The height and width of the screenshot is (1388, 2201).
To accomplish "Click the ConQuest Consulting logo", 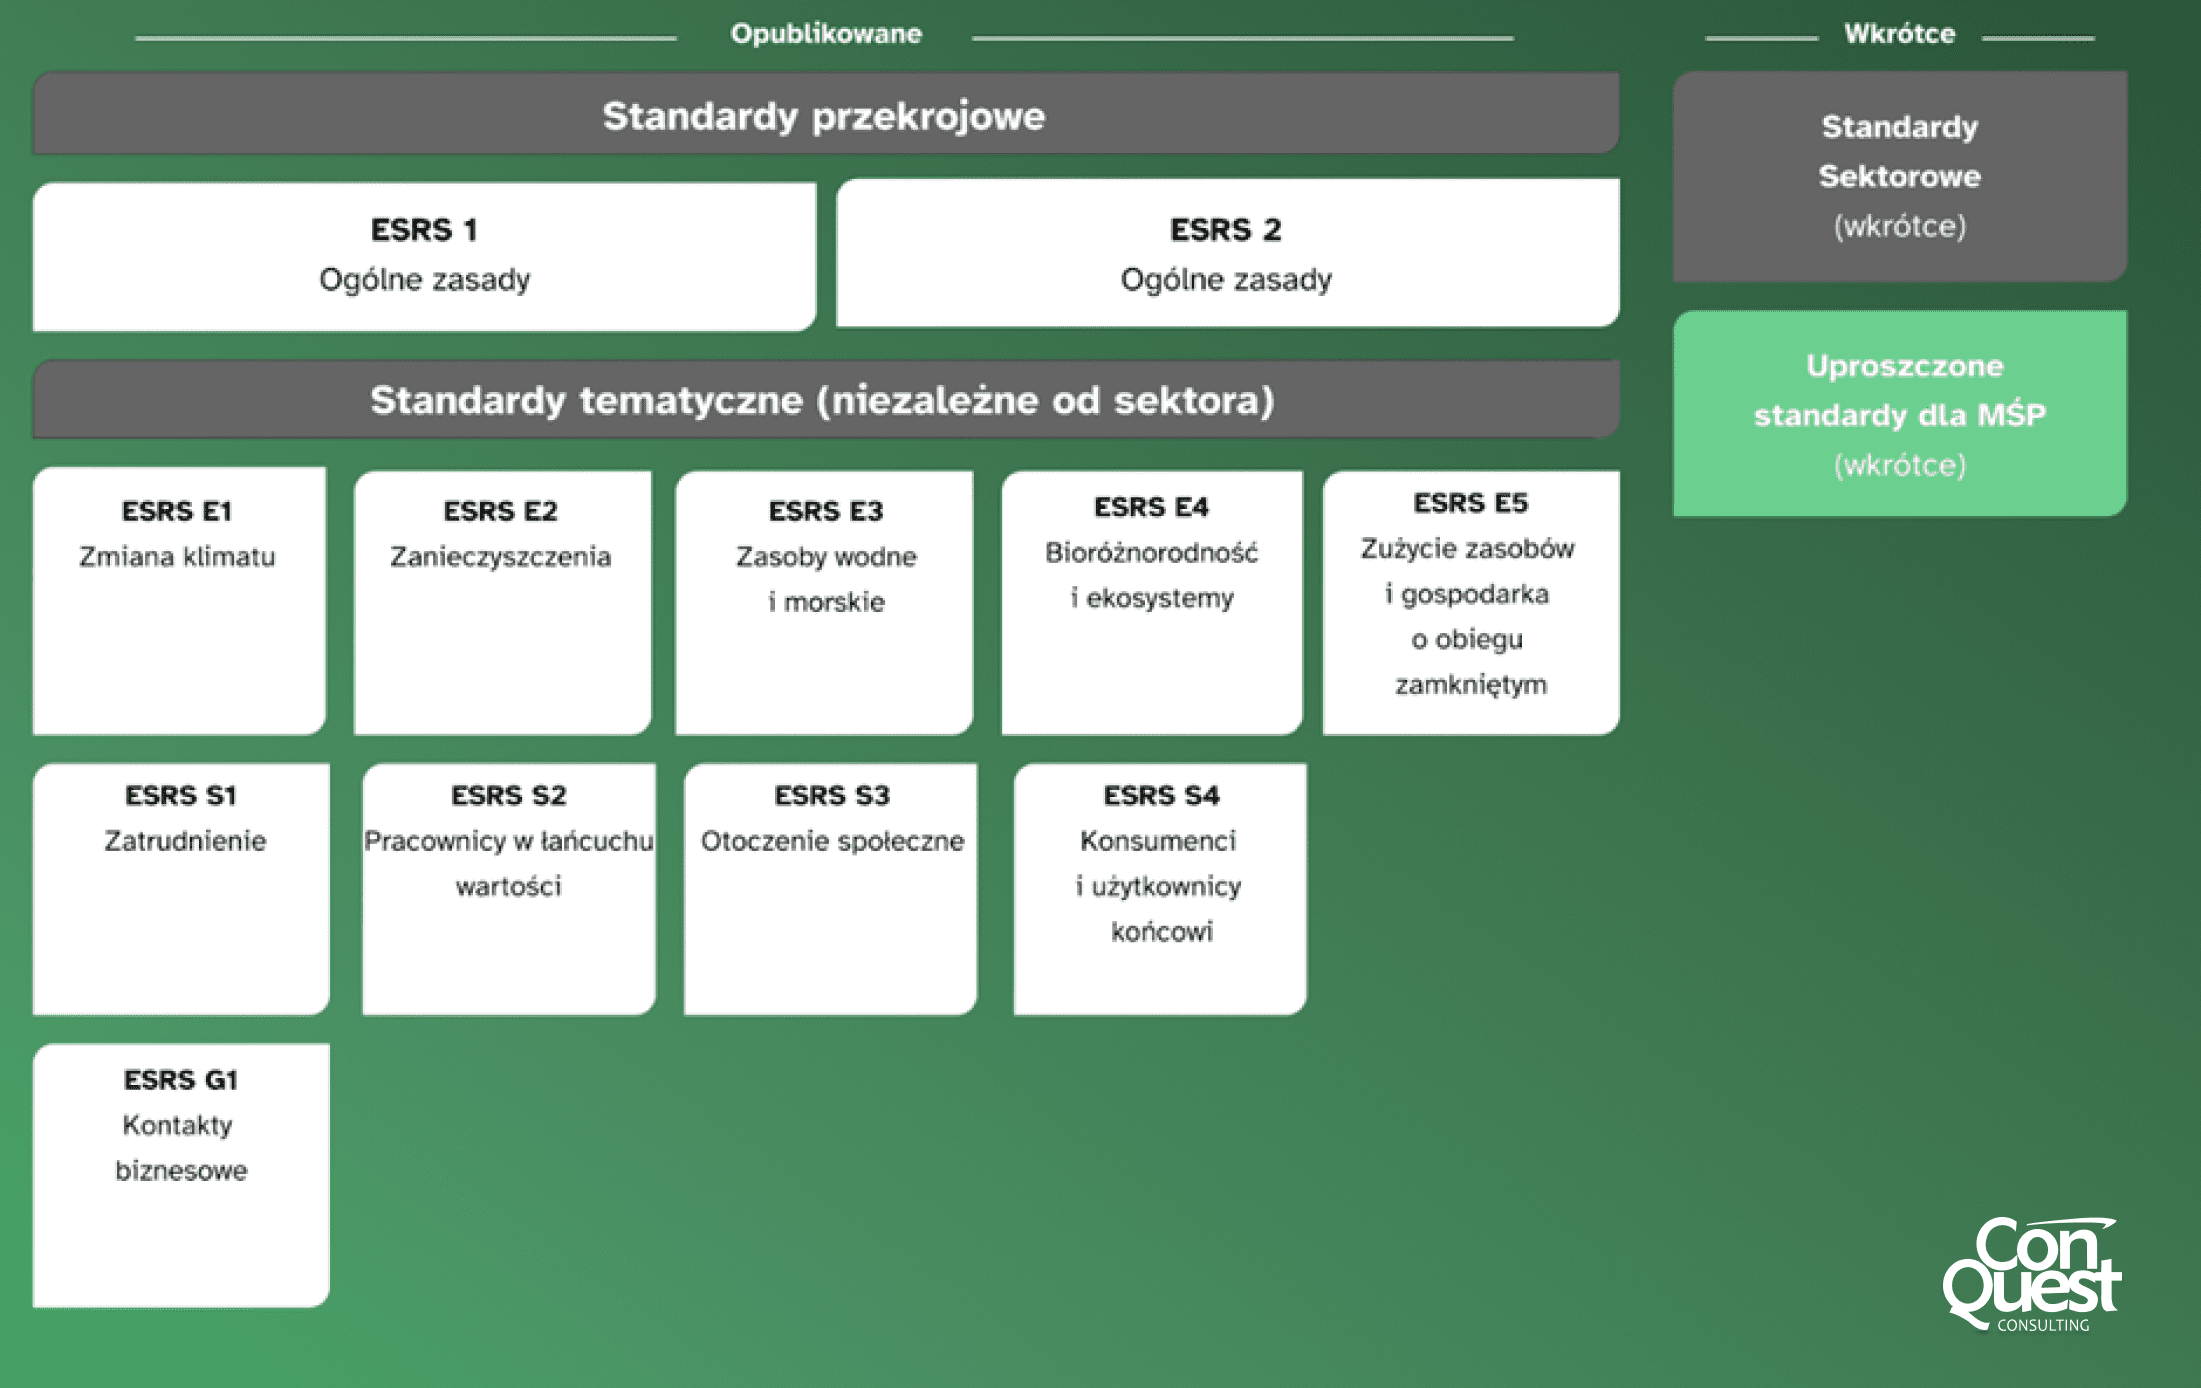I will [x=2032, y=1268].
